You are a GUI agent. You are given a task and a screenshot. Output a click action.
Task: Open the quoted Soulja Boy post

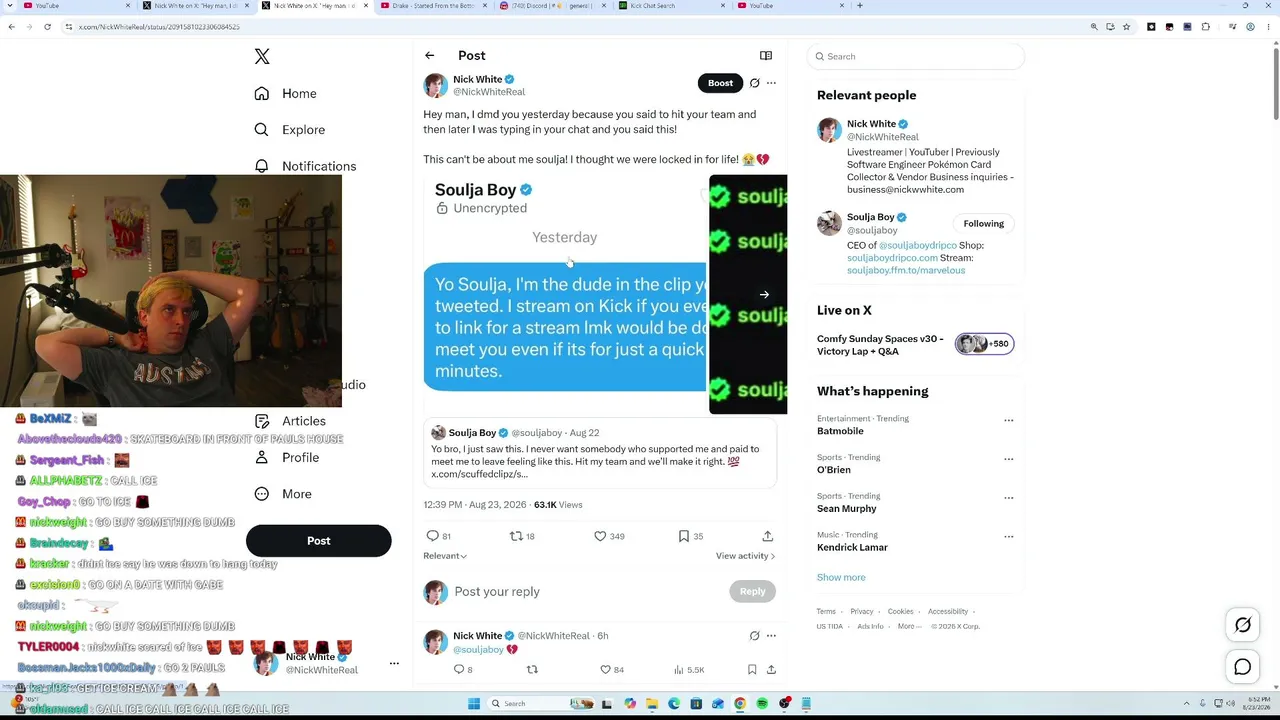tap(601, 454)
